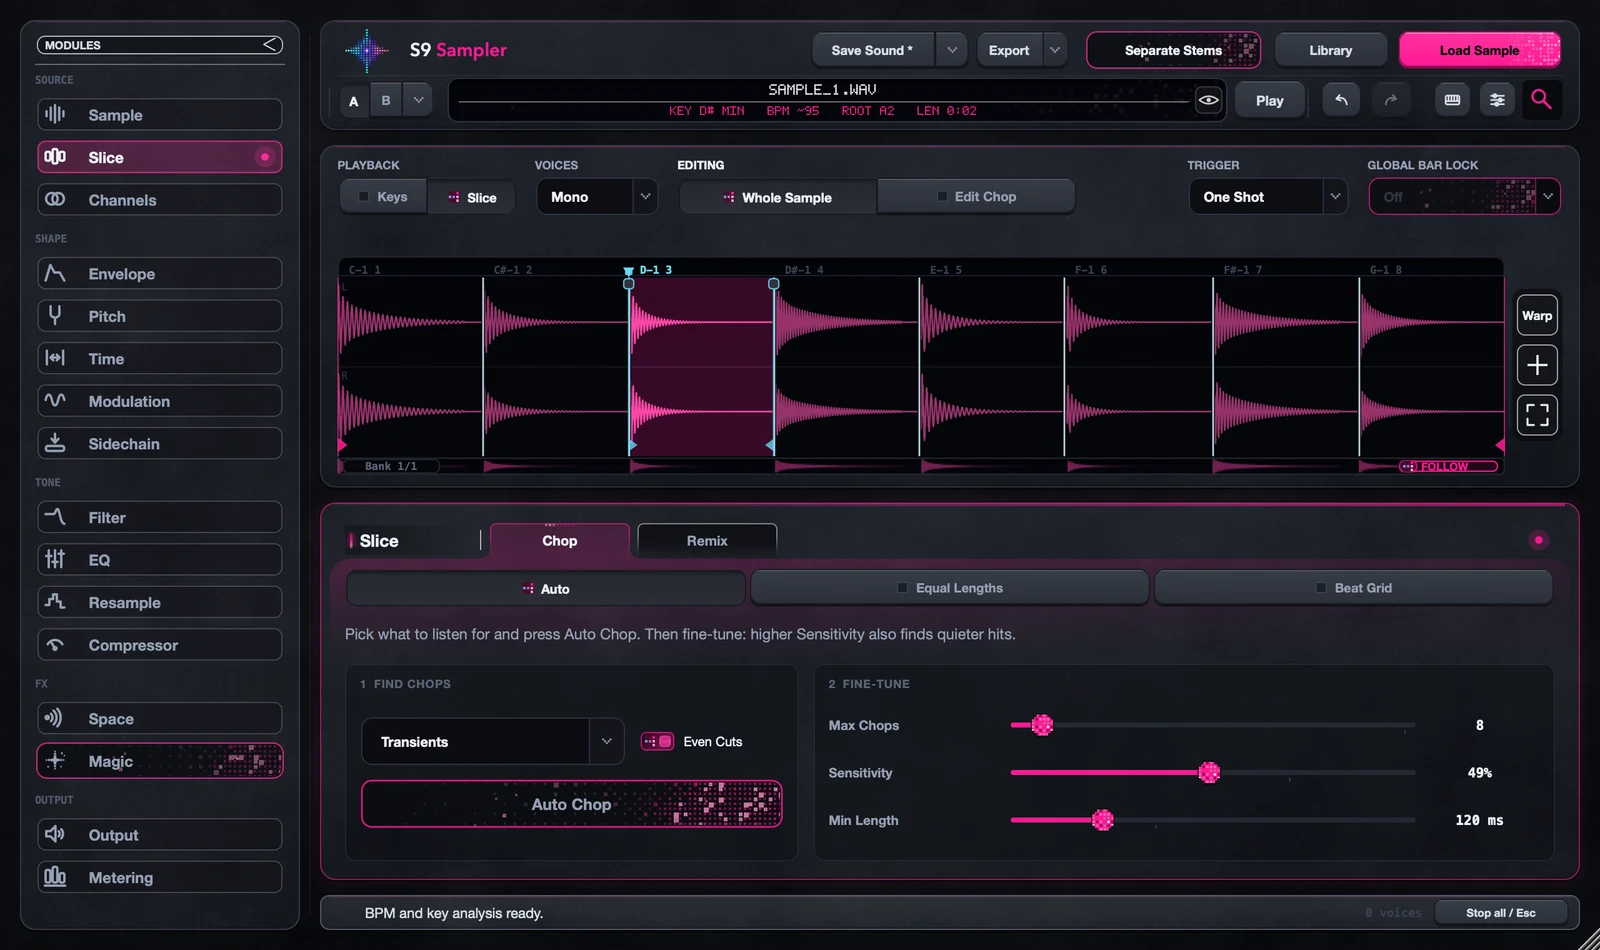Click the undo arrow icon

point(1341,99)
